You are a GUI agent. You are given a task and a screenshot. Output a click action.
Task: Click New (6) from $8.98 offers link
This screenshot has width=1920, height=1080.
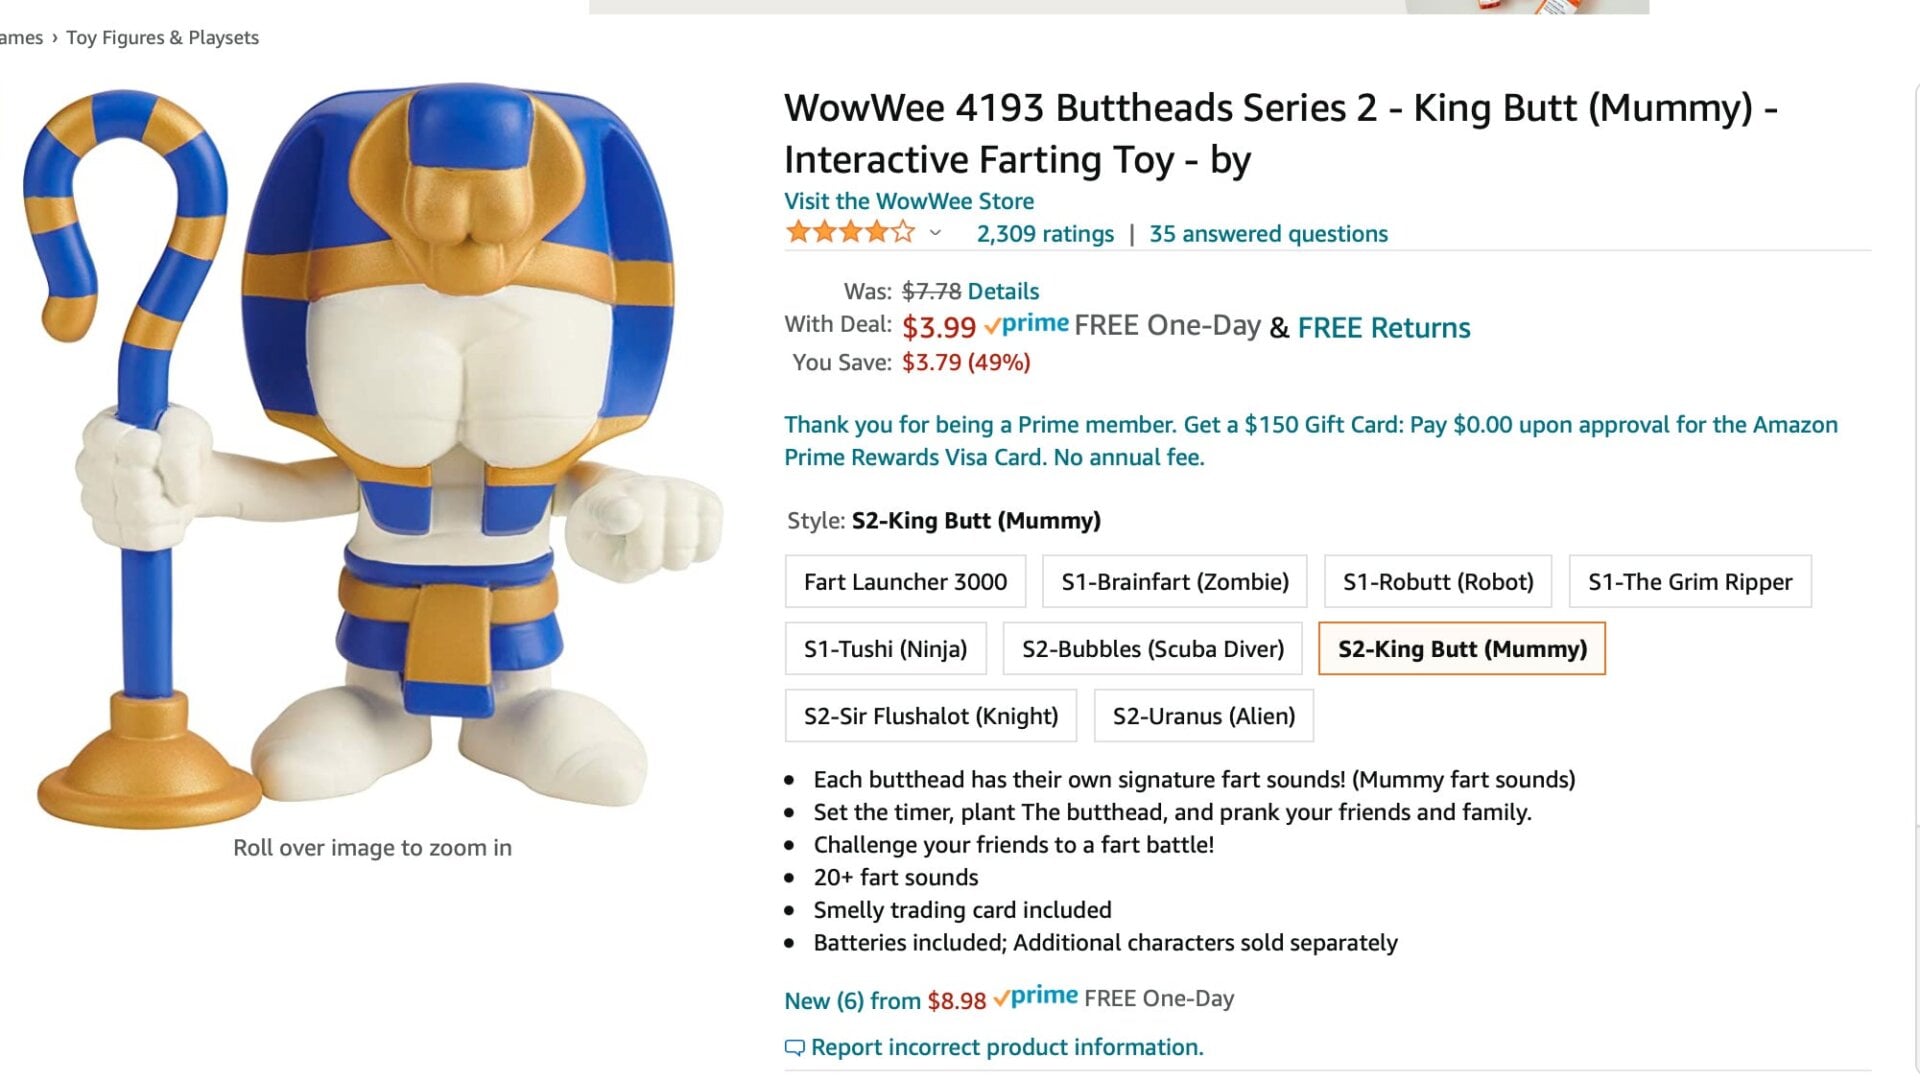pos(883,999)
